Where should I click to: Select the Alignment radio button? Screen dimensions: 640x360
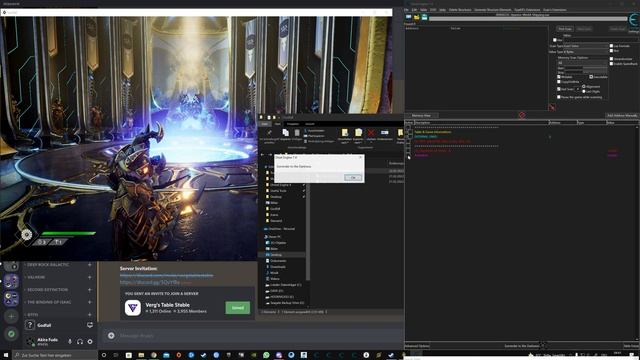click(584, 87)
